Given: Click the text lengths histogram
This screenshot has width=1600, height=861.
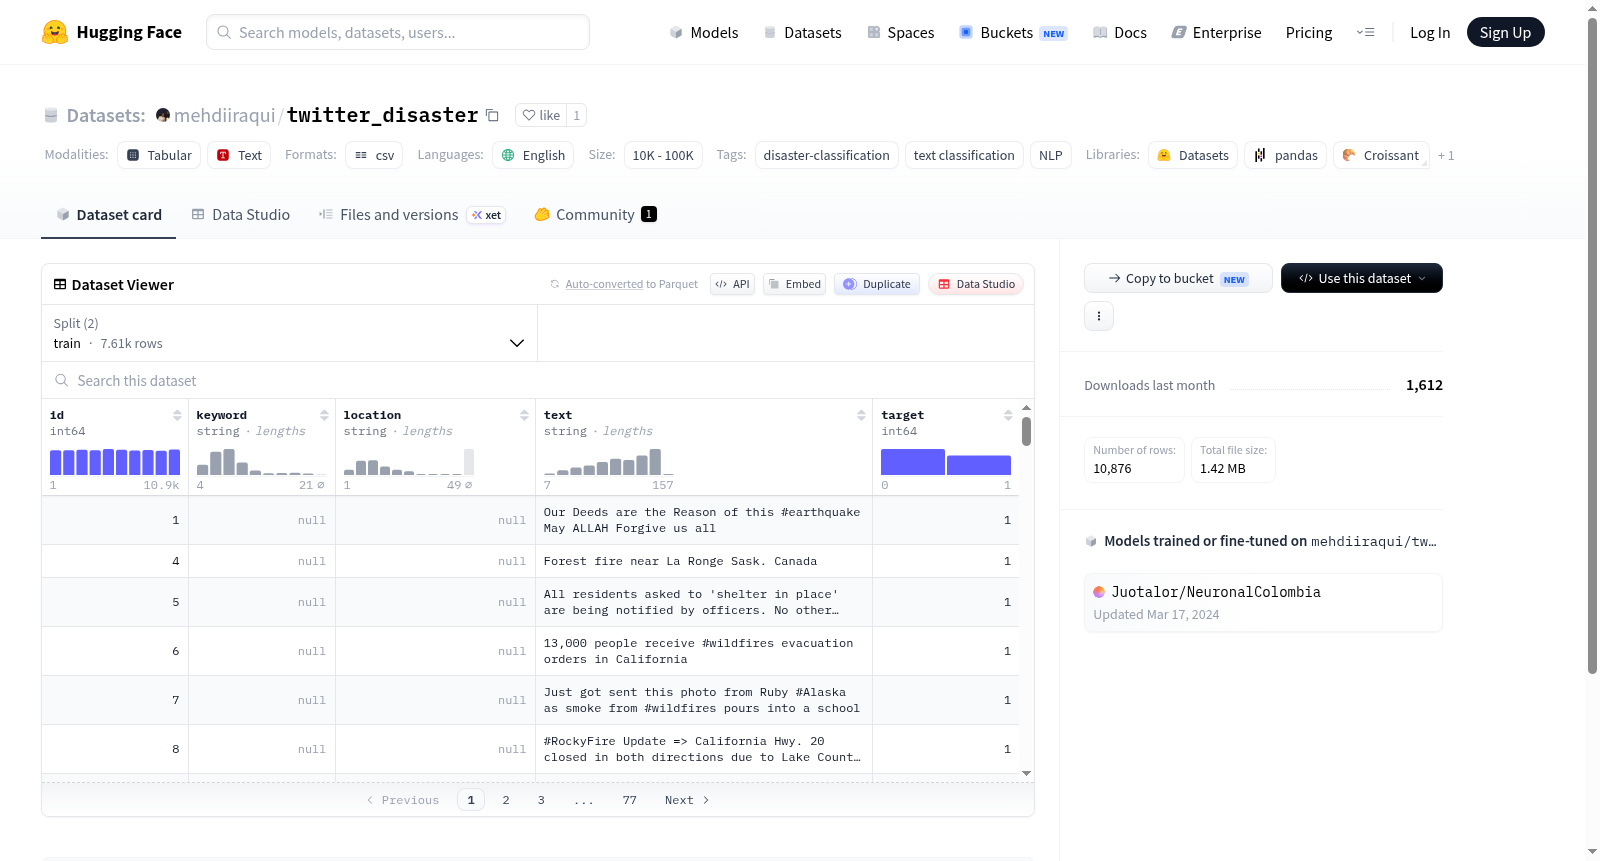Looking at the screenshot, I should point(608,462).
